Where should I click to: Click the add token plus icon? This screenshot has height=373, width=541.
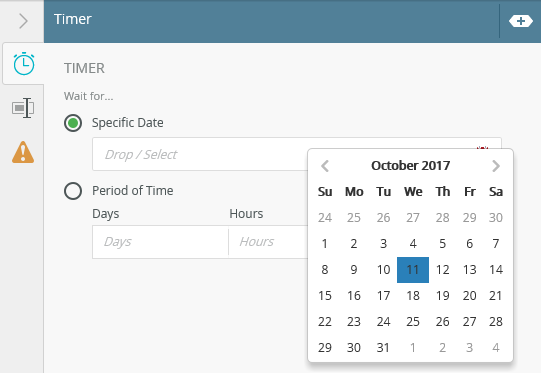click(521, 21)
